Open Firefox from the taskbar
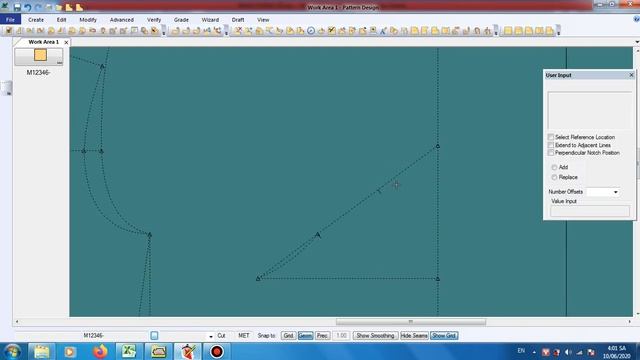 100,351
